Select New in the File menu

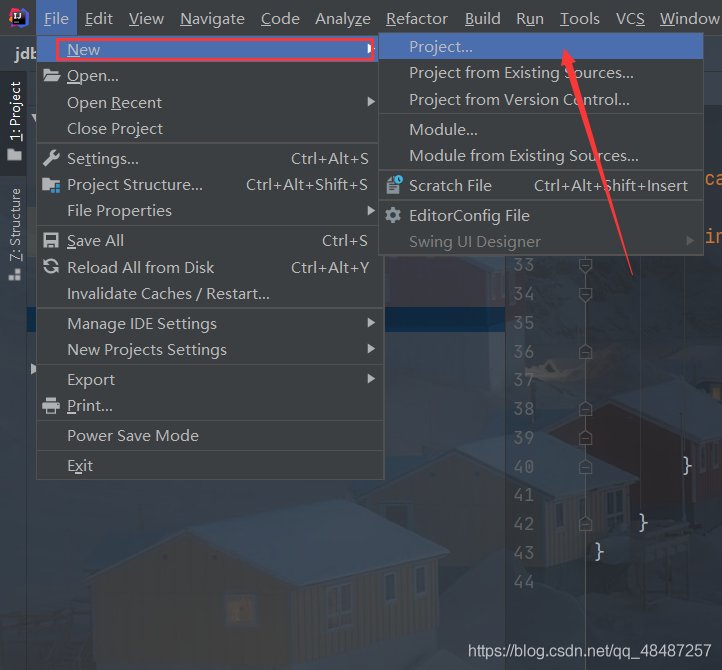click(207, 49)
